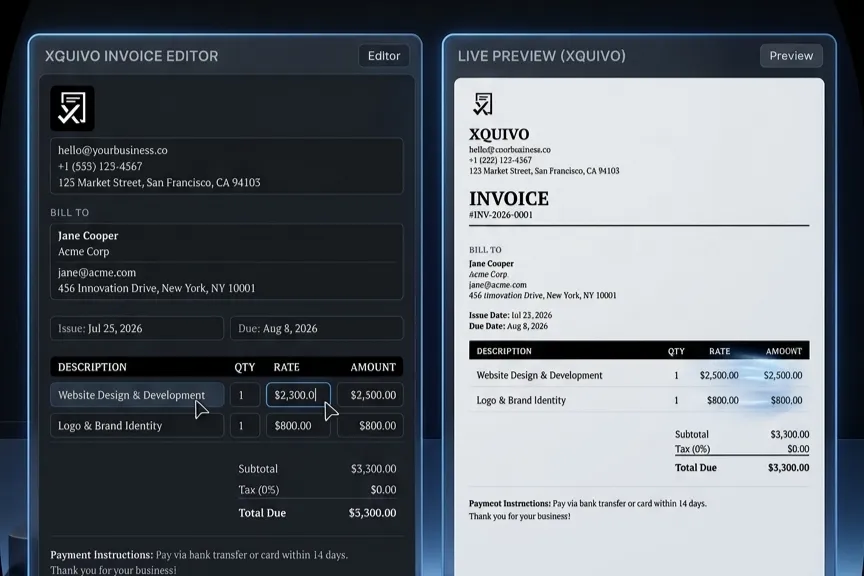
Task: Click the $2,500.00 amount cell in the editor
Action: click(370, 395)
